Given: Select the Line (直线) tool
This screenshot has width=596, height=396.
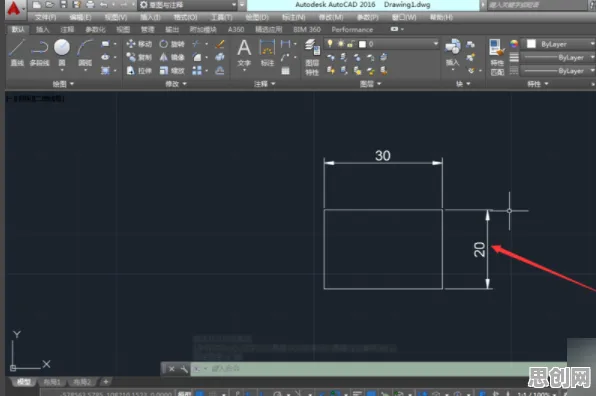Looking at the screenshot, I should pyautogui.click(x=17, y=53).
